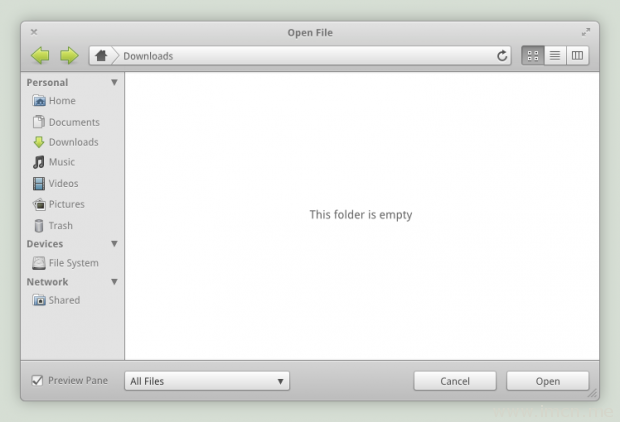The height and width of the screenshot is (422, 620).
Task: Go to Documents in sidebar
Action: [x=73, y=122]
